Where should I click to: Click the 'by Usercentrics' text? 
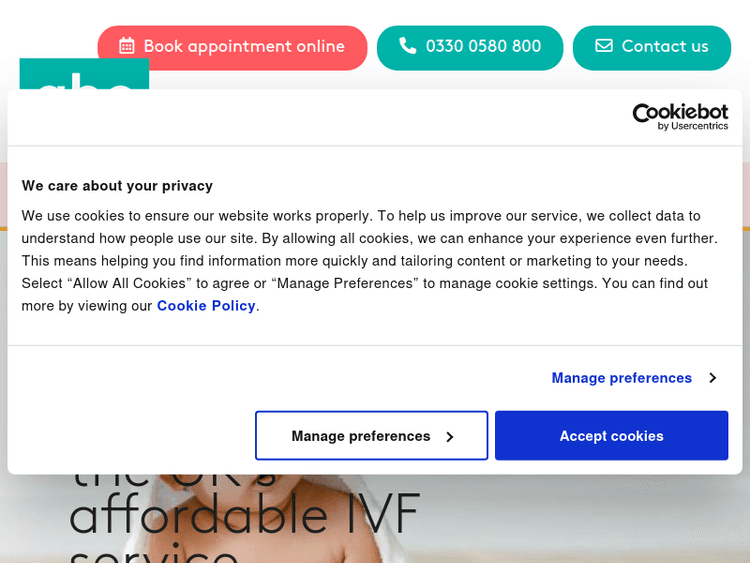click(693, 126)
